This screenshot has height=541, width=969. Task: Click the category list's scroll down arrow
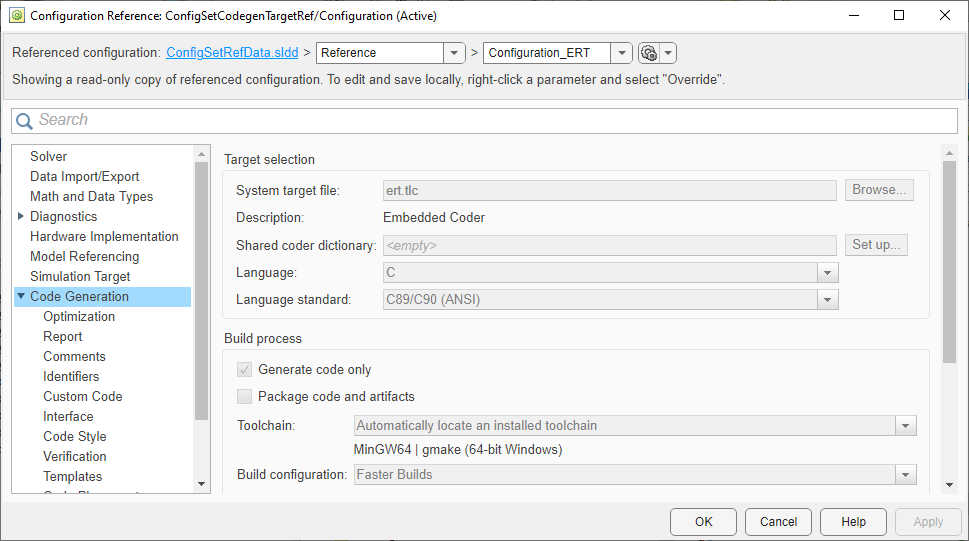click(x=201, y=484)
